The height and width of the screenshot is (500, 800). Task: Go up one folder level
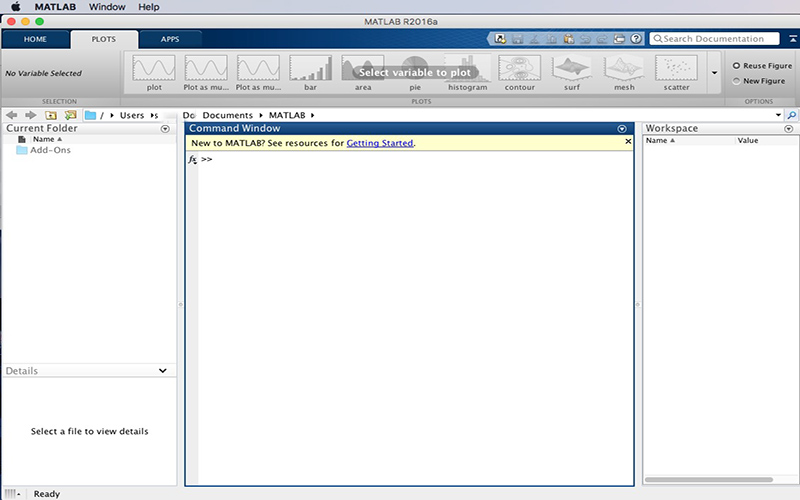coord(51,115)
